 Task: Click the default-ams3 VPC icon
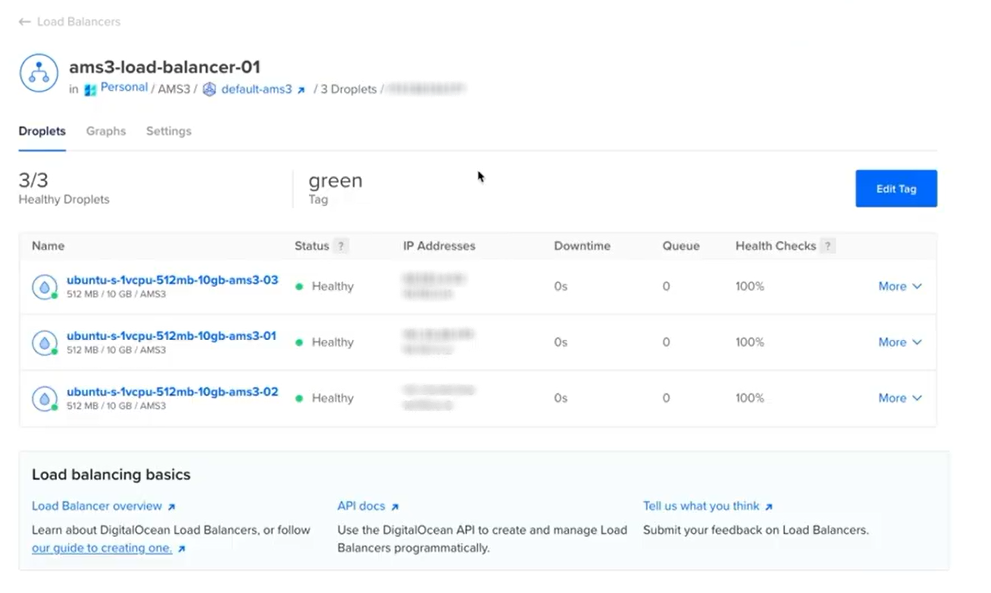(209, 90)
